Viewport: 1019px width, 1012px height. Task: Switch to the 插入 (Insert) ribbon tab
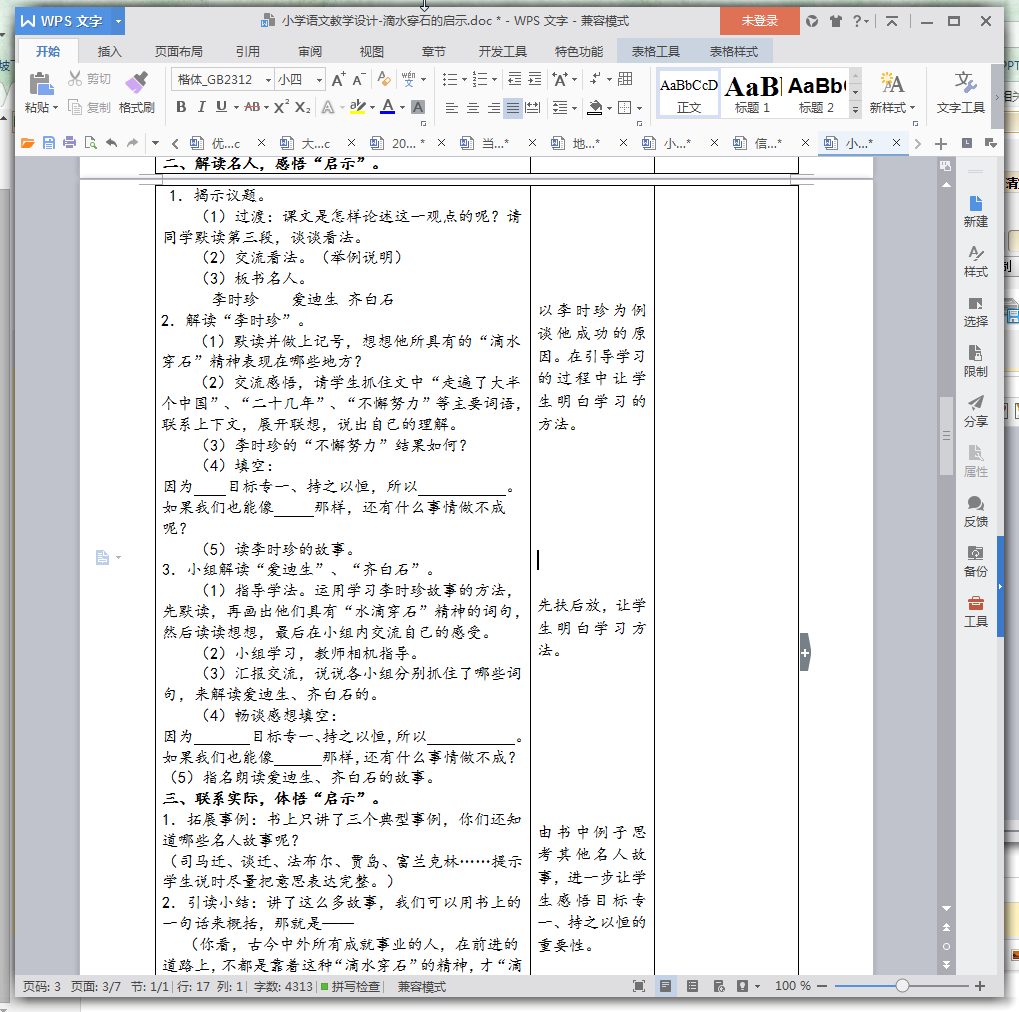point(110,51)
